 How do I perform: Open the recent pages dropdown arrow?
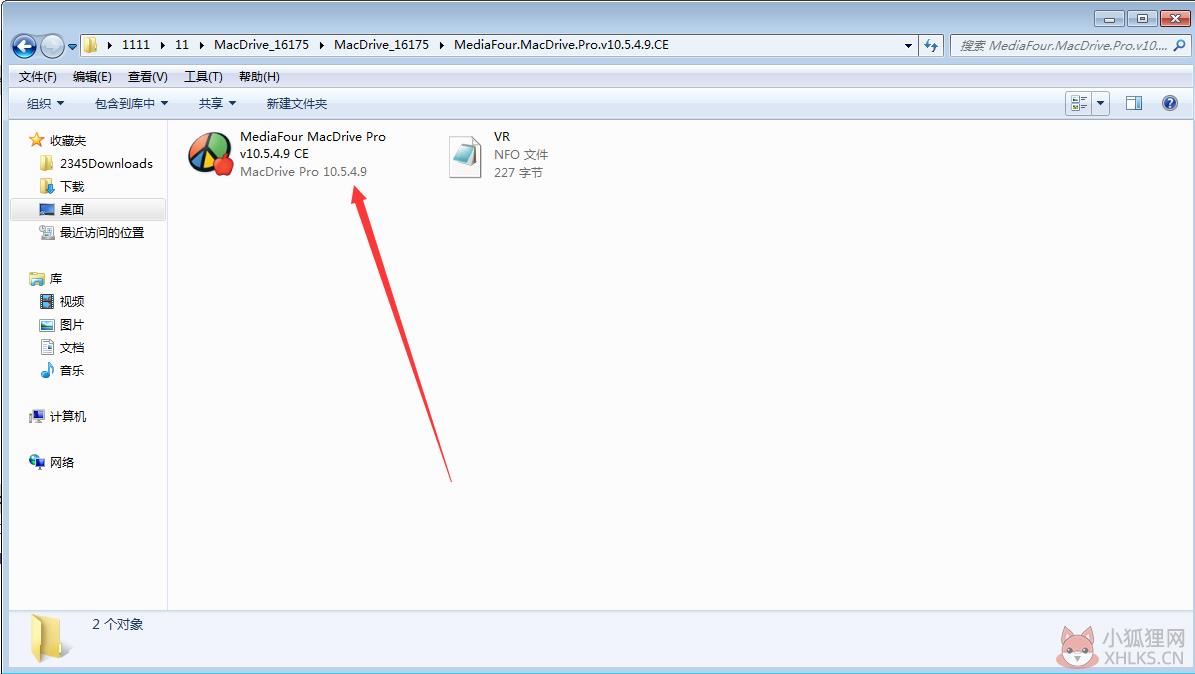[x=72, y=47]
